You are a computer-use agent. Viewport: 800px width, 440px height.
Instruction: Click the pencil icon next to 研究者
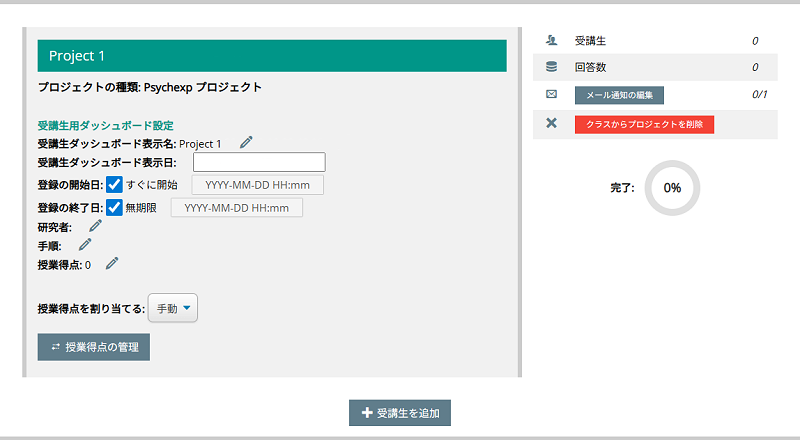[95, 226]
